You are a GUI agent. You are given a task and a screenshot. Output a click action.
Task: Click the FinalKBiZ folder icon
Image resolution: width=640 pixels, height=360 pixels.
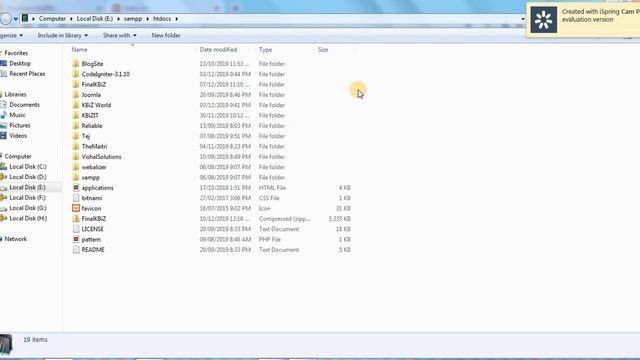coord(76,84)
